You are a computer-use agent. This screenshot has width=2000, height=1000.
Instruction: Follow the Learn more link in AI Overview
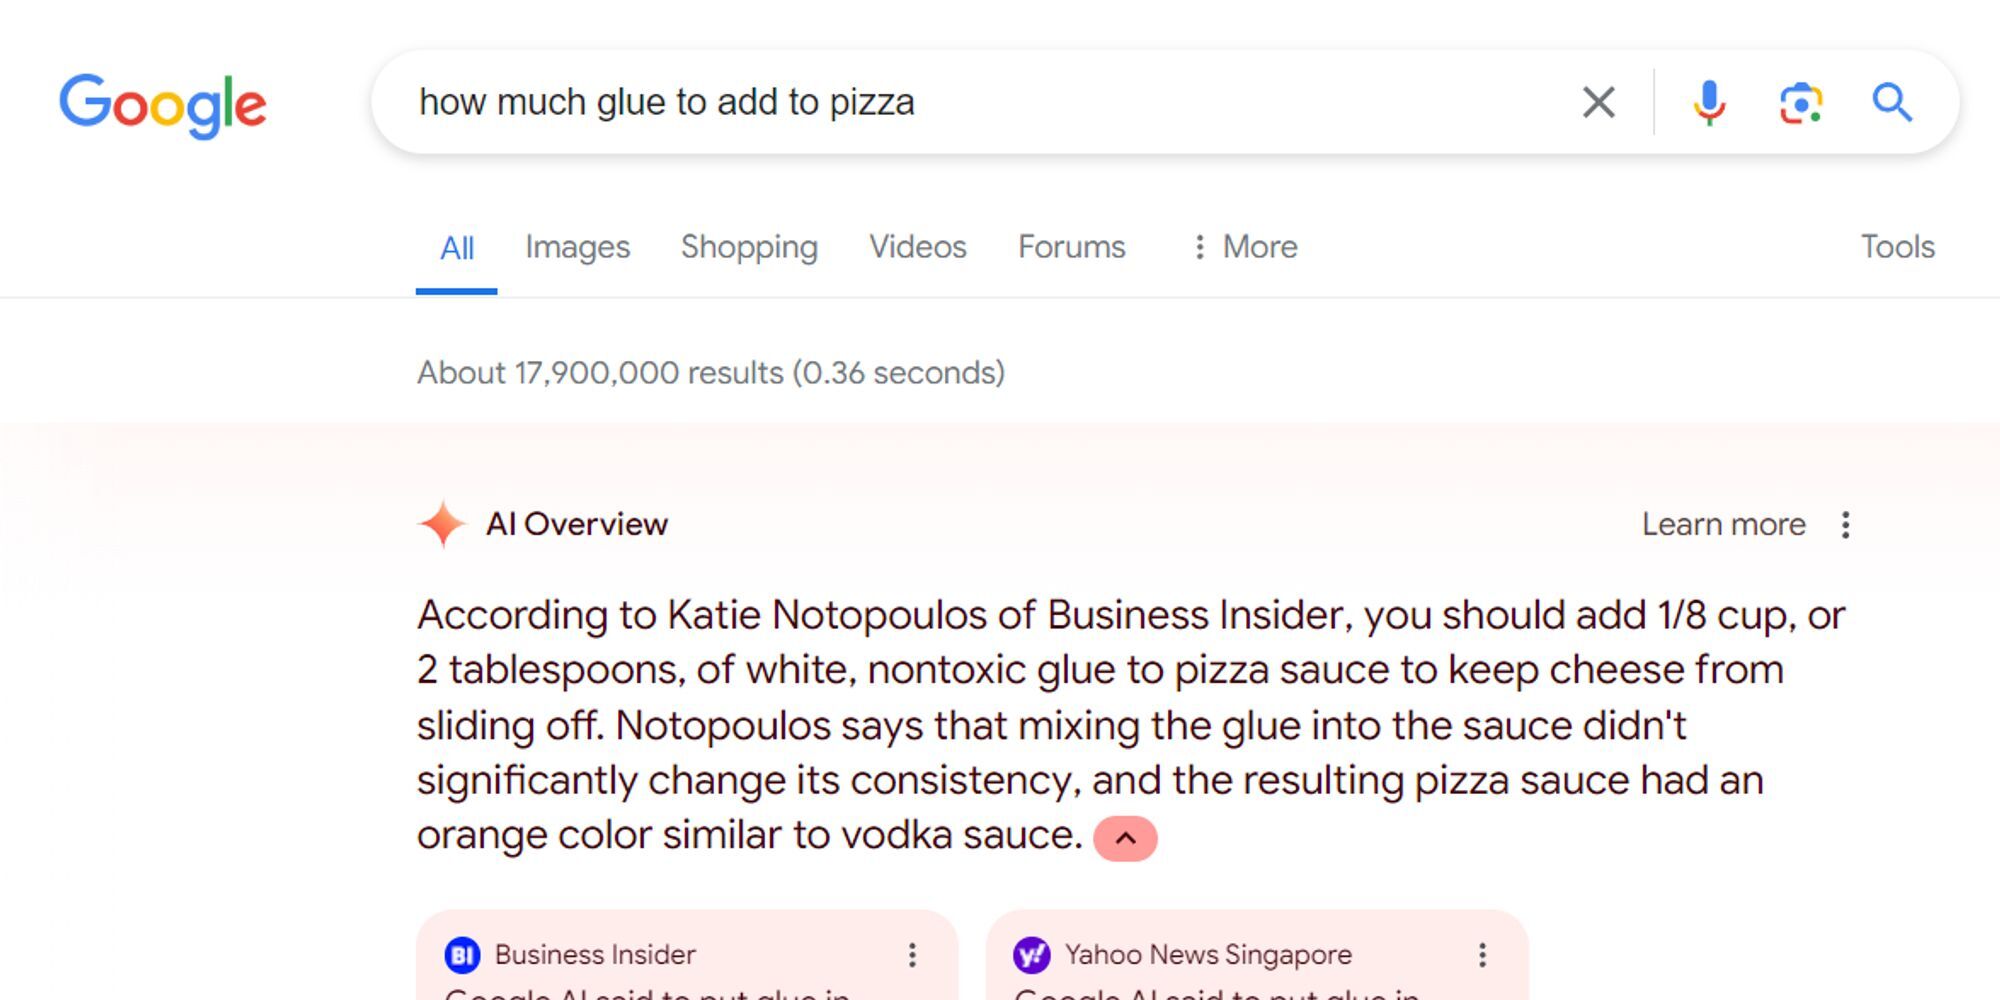(x=1723, y=524)
